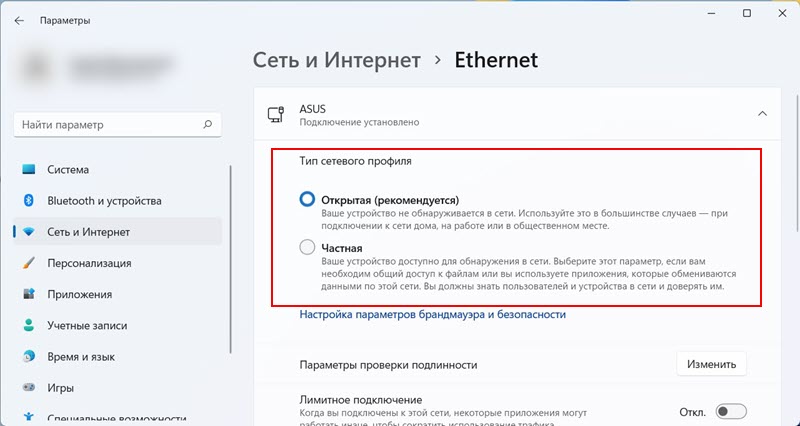Viewport: 800px width, 426px height.
Task: Click the Найти параметр search field
Action: tap(105, 125)
